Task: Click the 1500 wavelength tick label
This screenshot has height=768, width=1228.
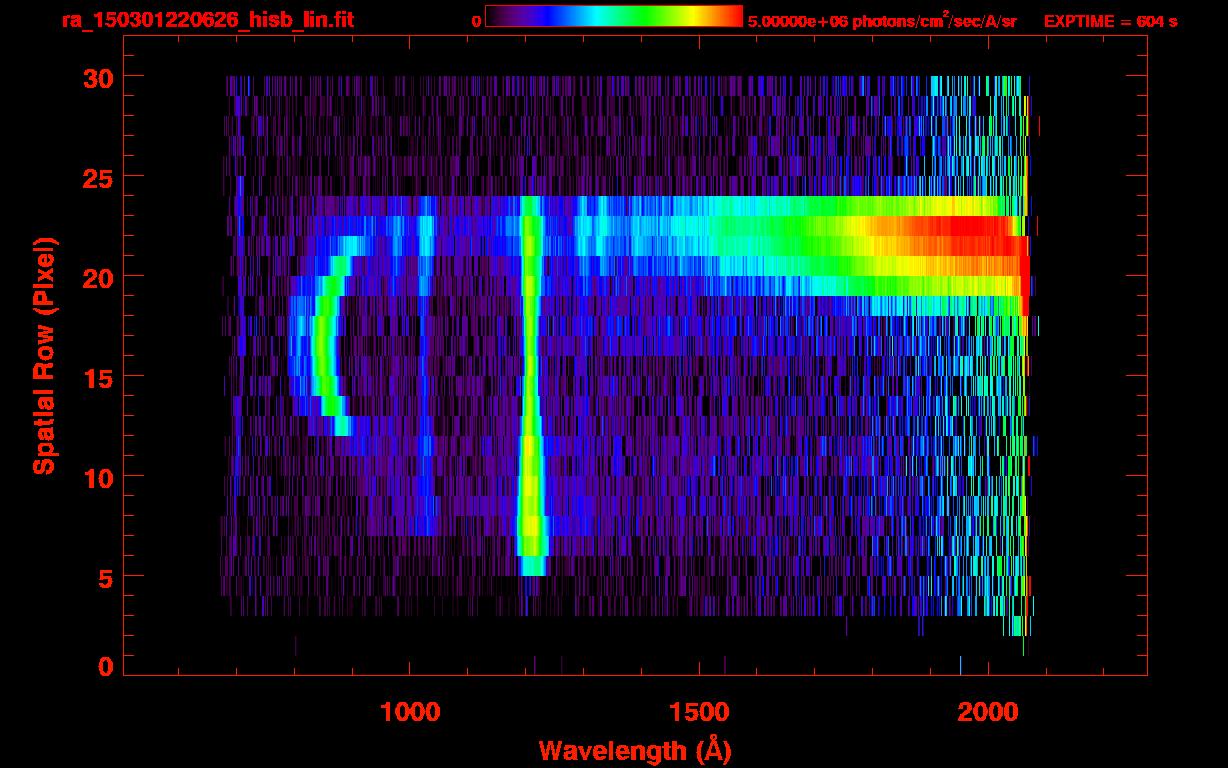Action: pyautogui.click(x=698, y=712)
